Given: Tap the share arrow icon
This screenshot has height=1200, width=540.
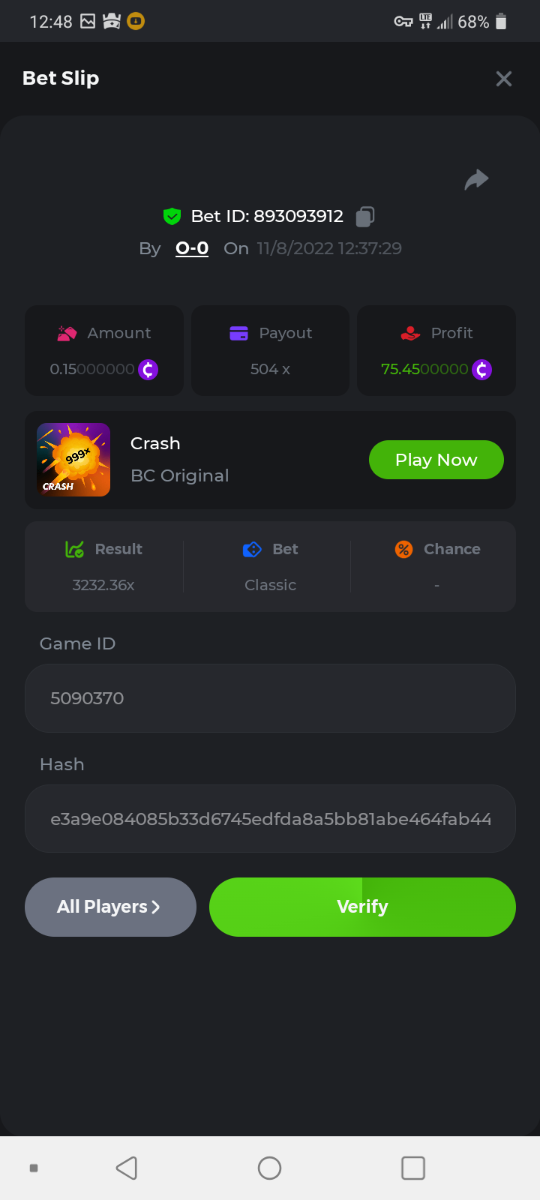Looking at the screenshot, I should click(476, 180).
